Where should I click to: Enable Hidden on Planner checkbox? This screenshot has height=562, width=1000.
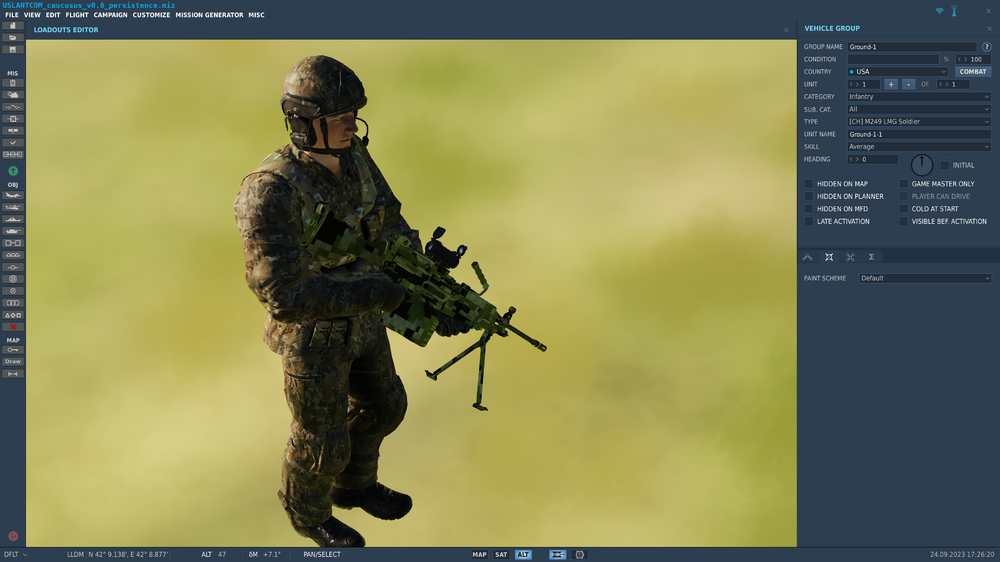pyautogui.click(x=809, y=196)
